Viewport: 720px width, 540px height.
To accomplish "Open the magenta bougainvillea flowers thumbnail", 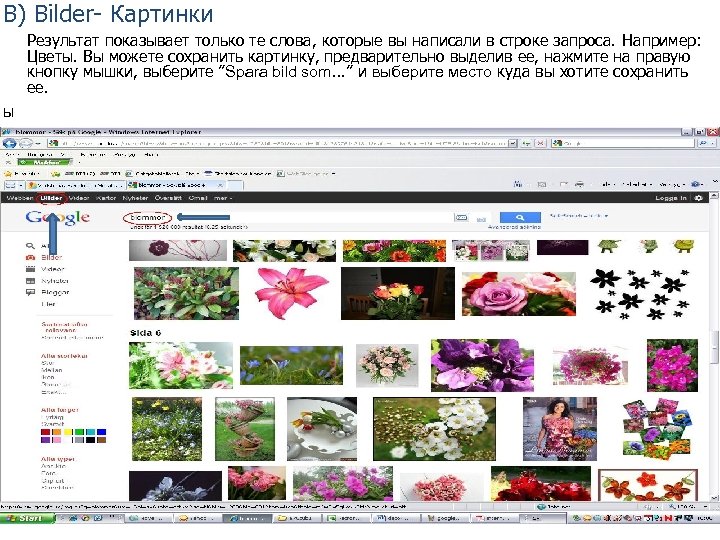I will (x=672, y=365).
